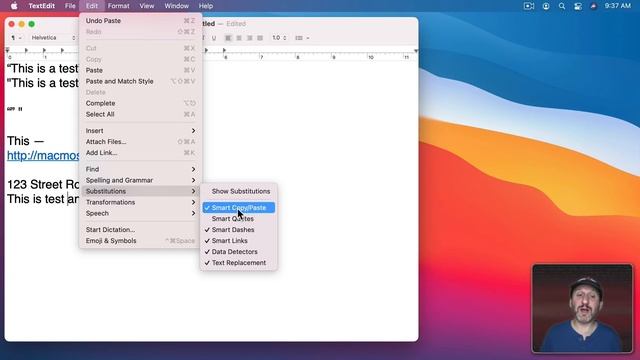Expand the Transformations submenu

point(140,202)
